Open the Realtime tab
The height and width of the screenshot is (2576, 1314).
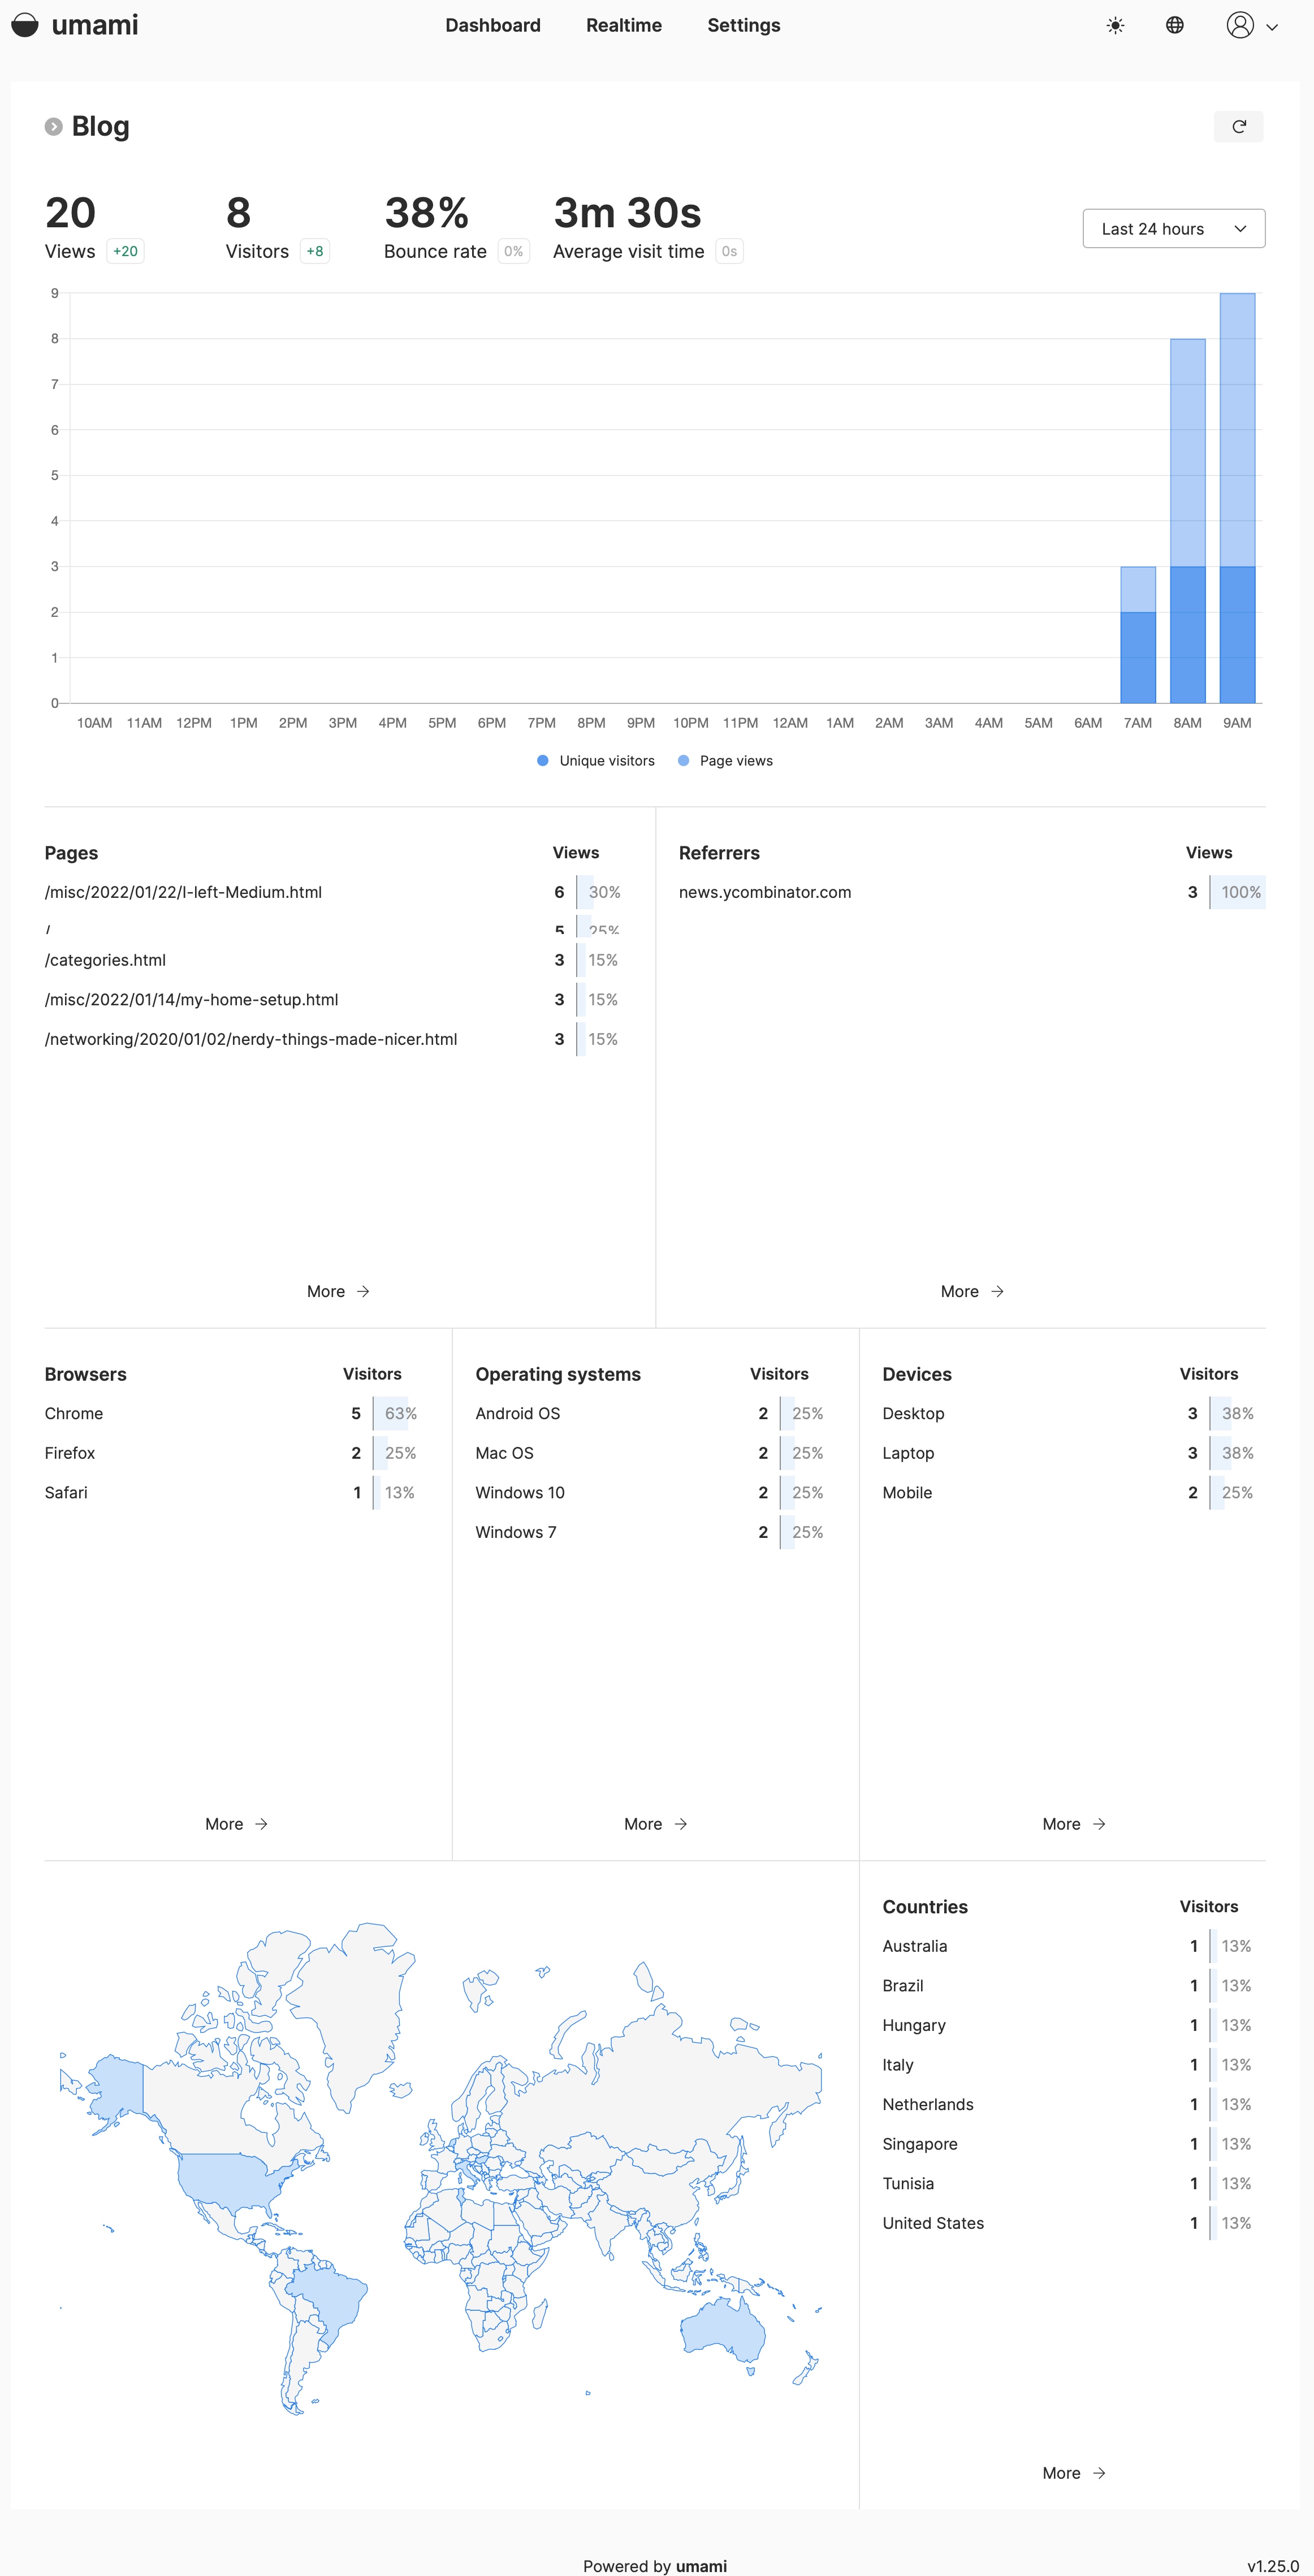pos(624,25)
